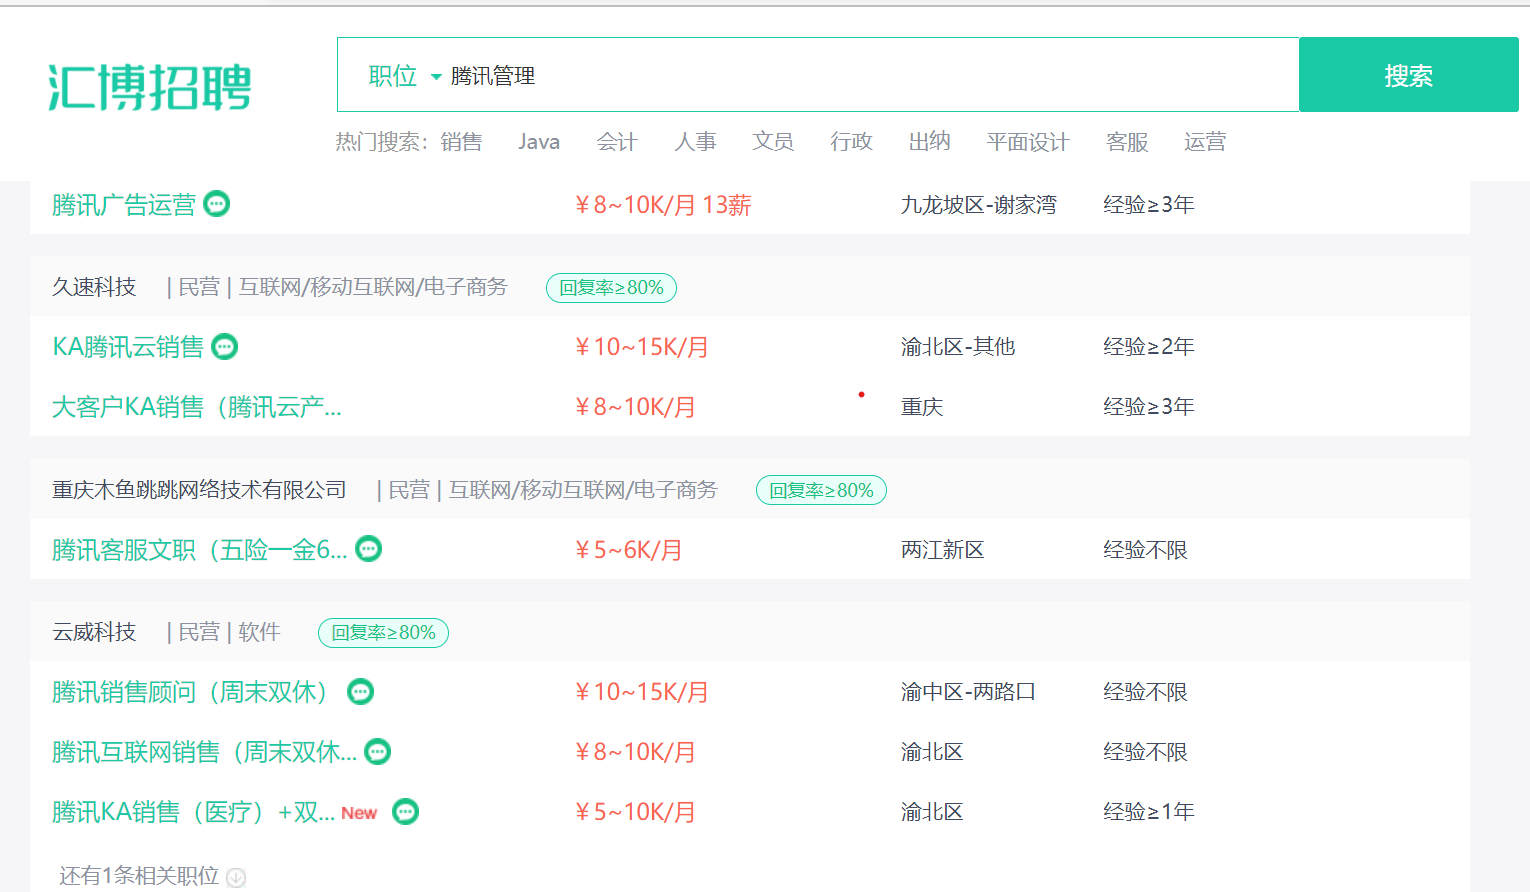This screenshot has height=892, width=1530.
Task: Click location 渝中区-两路口
Action: pos(968,692)
